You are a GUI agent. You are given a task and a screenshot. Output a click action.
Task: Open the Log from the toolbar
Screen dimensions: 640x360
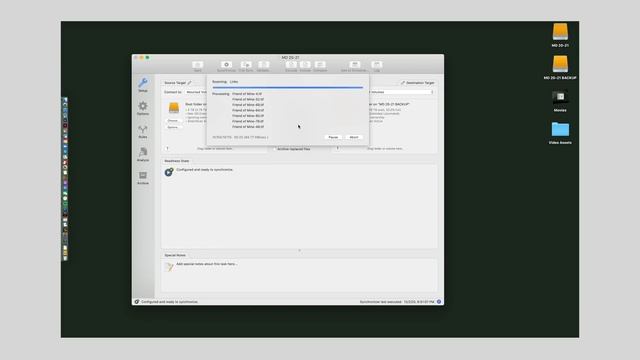[x=377, y=65]
